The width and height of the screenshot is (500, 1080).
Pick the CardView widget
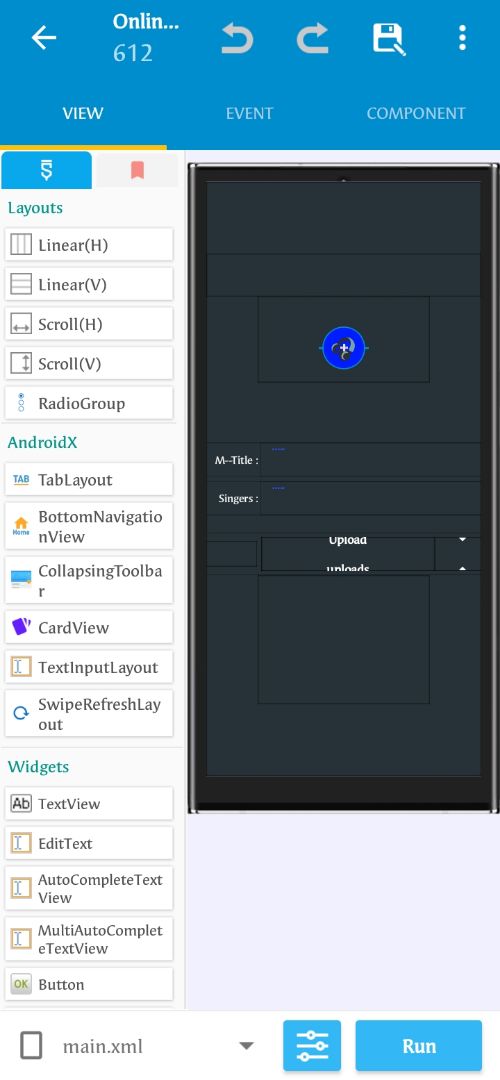coord(89,627)
